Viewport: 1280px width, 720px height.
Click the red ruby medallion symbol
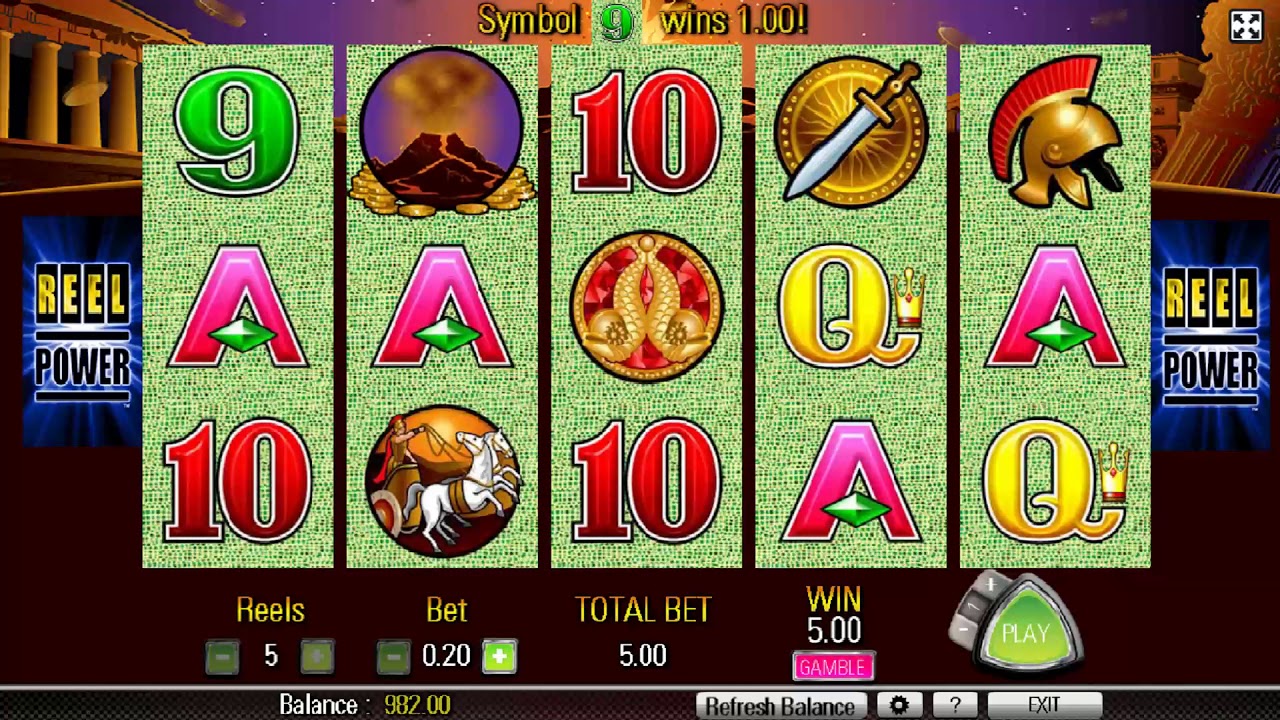(646, 306)
